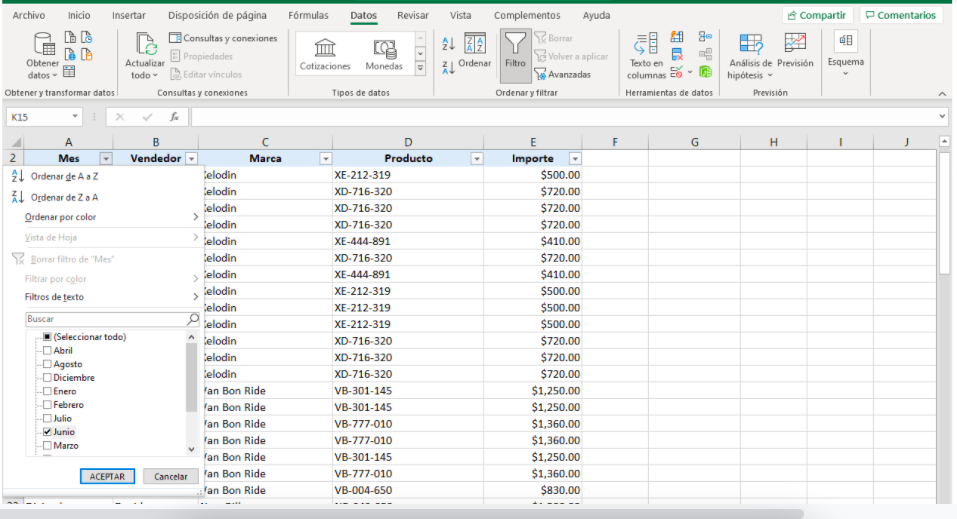957x519 pixels.
Task: Click the worksheet vertical scrollbar up arrow
Action: pyautogui.click(x=944, y=142)
